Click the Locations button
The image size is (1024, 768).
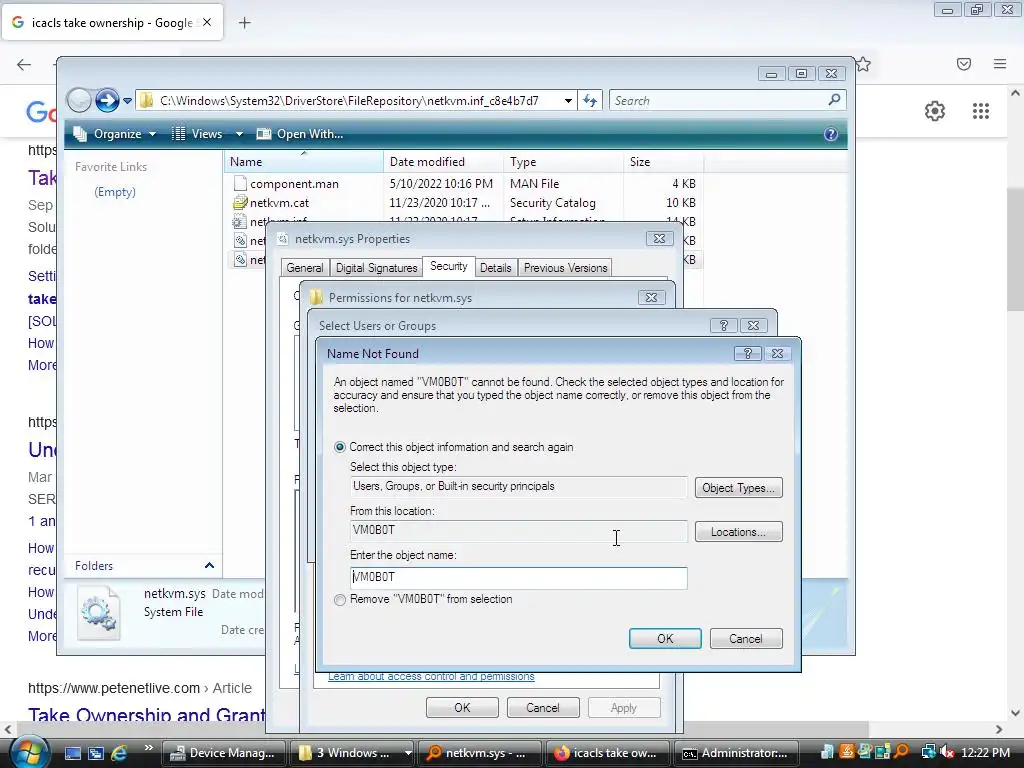[x=739, y=532]
